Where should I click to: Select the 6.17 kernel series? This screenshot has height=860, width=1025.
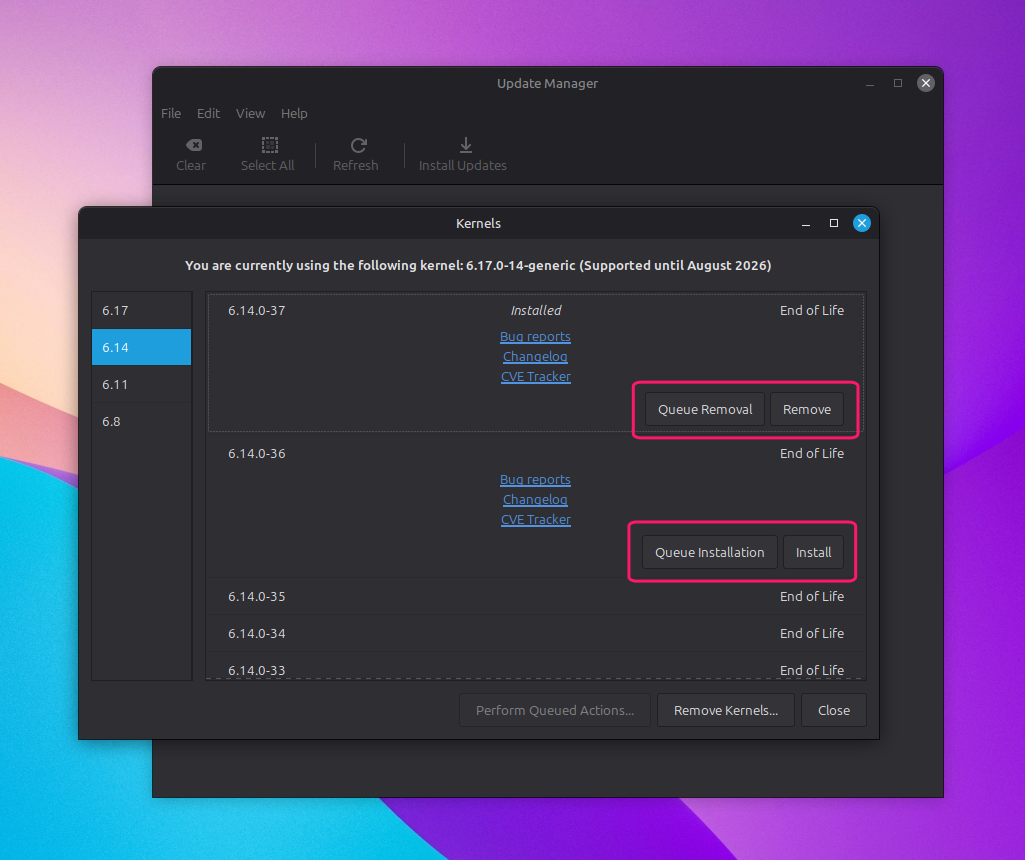pyautogui.click(x=141, y=310)
